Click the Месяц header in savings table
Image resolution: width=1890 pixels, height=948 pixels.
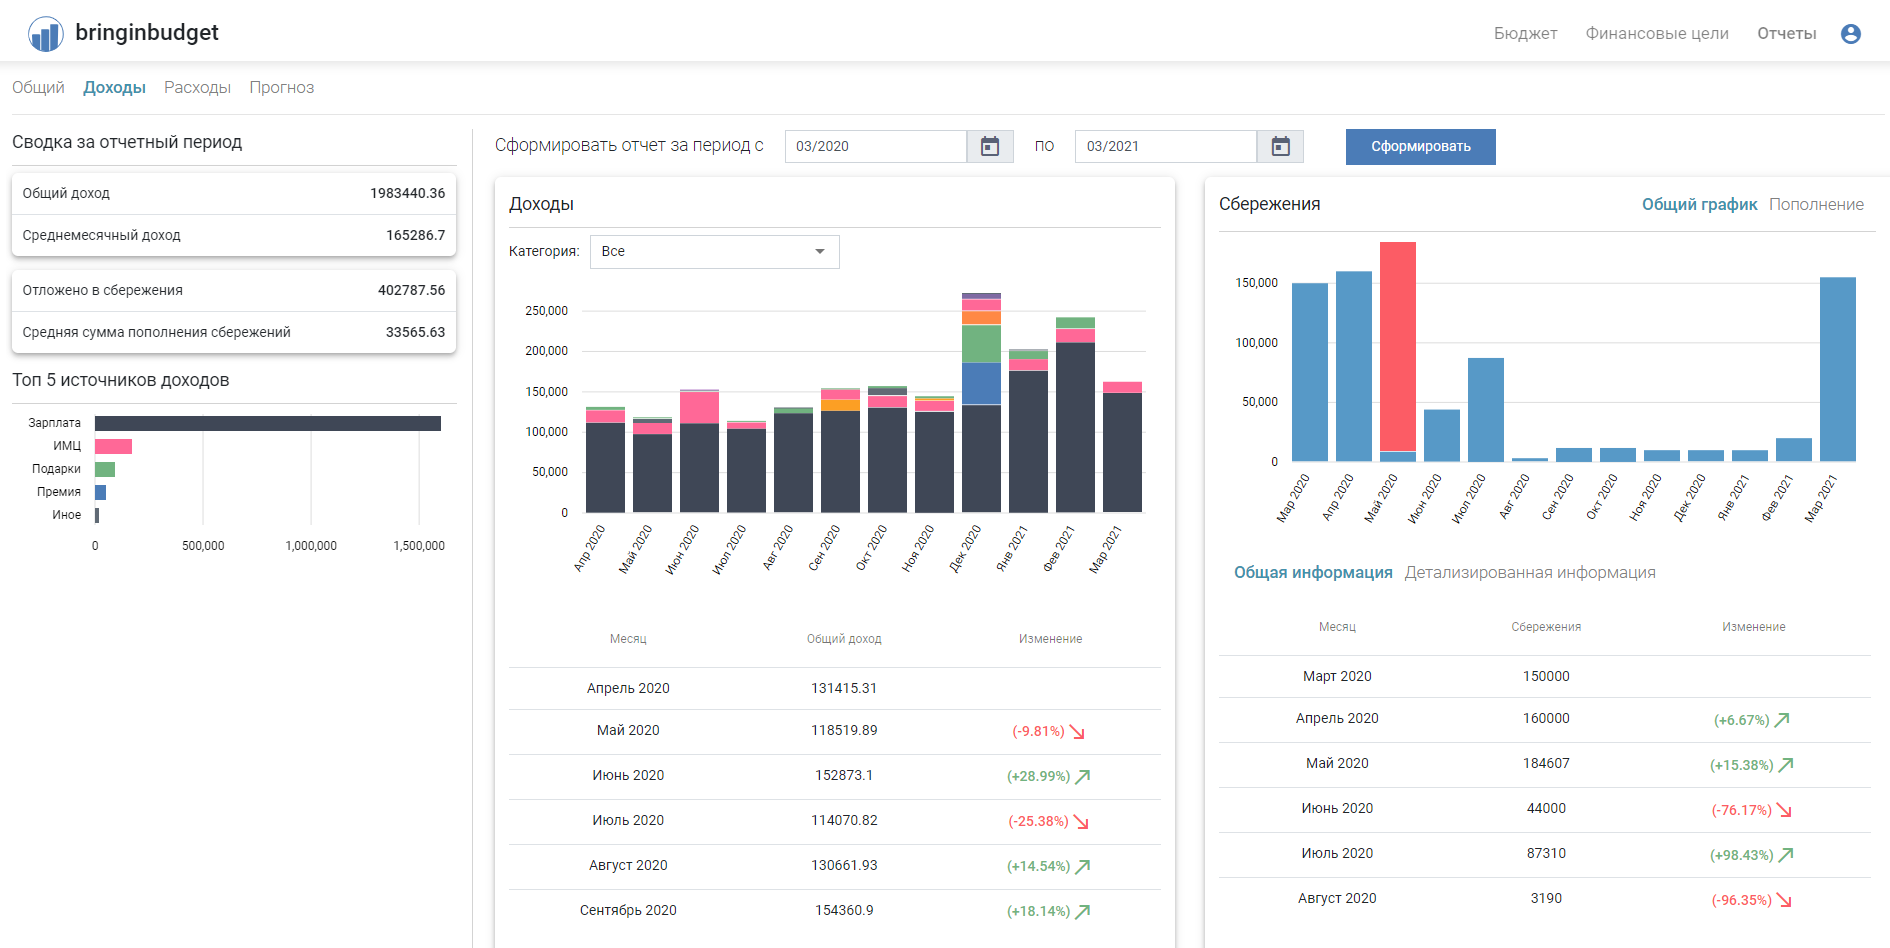coord(1337,627)
